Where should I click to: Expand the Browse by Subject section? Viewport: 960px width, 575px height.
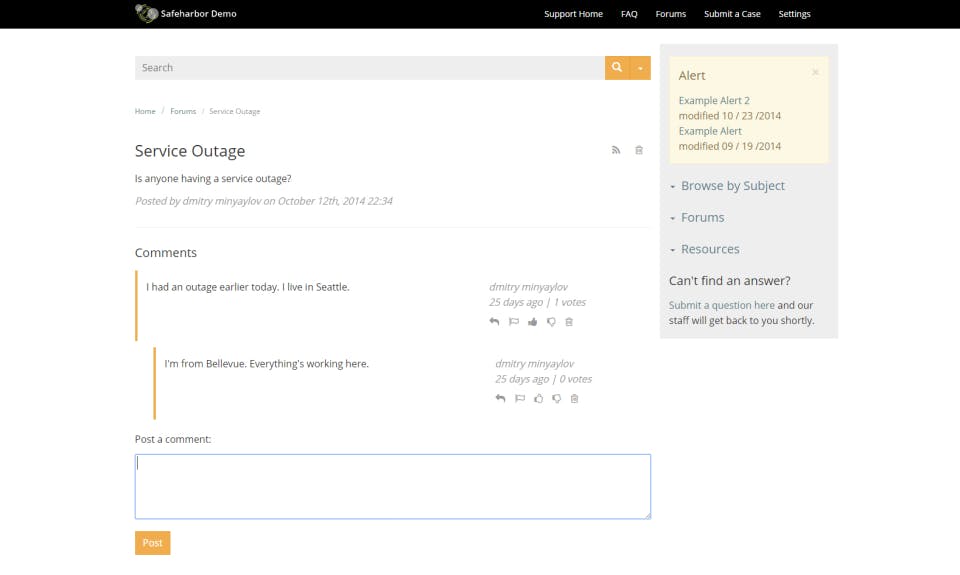[732, 186]
